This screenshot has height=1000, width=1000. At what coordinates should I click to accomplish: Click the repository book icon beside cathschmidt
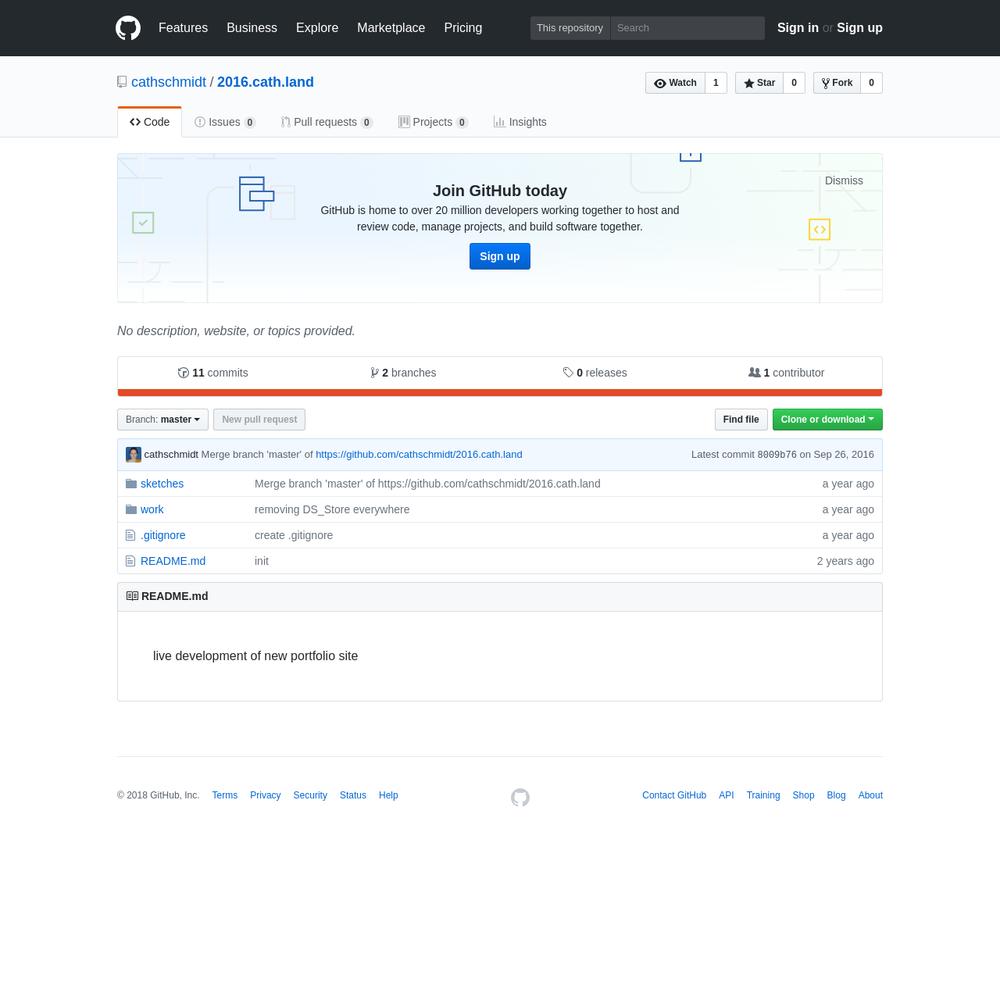(x=122, y=82)
